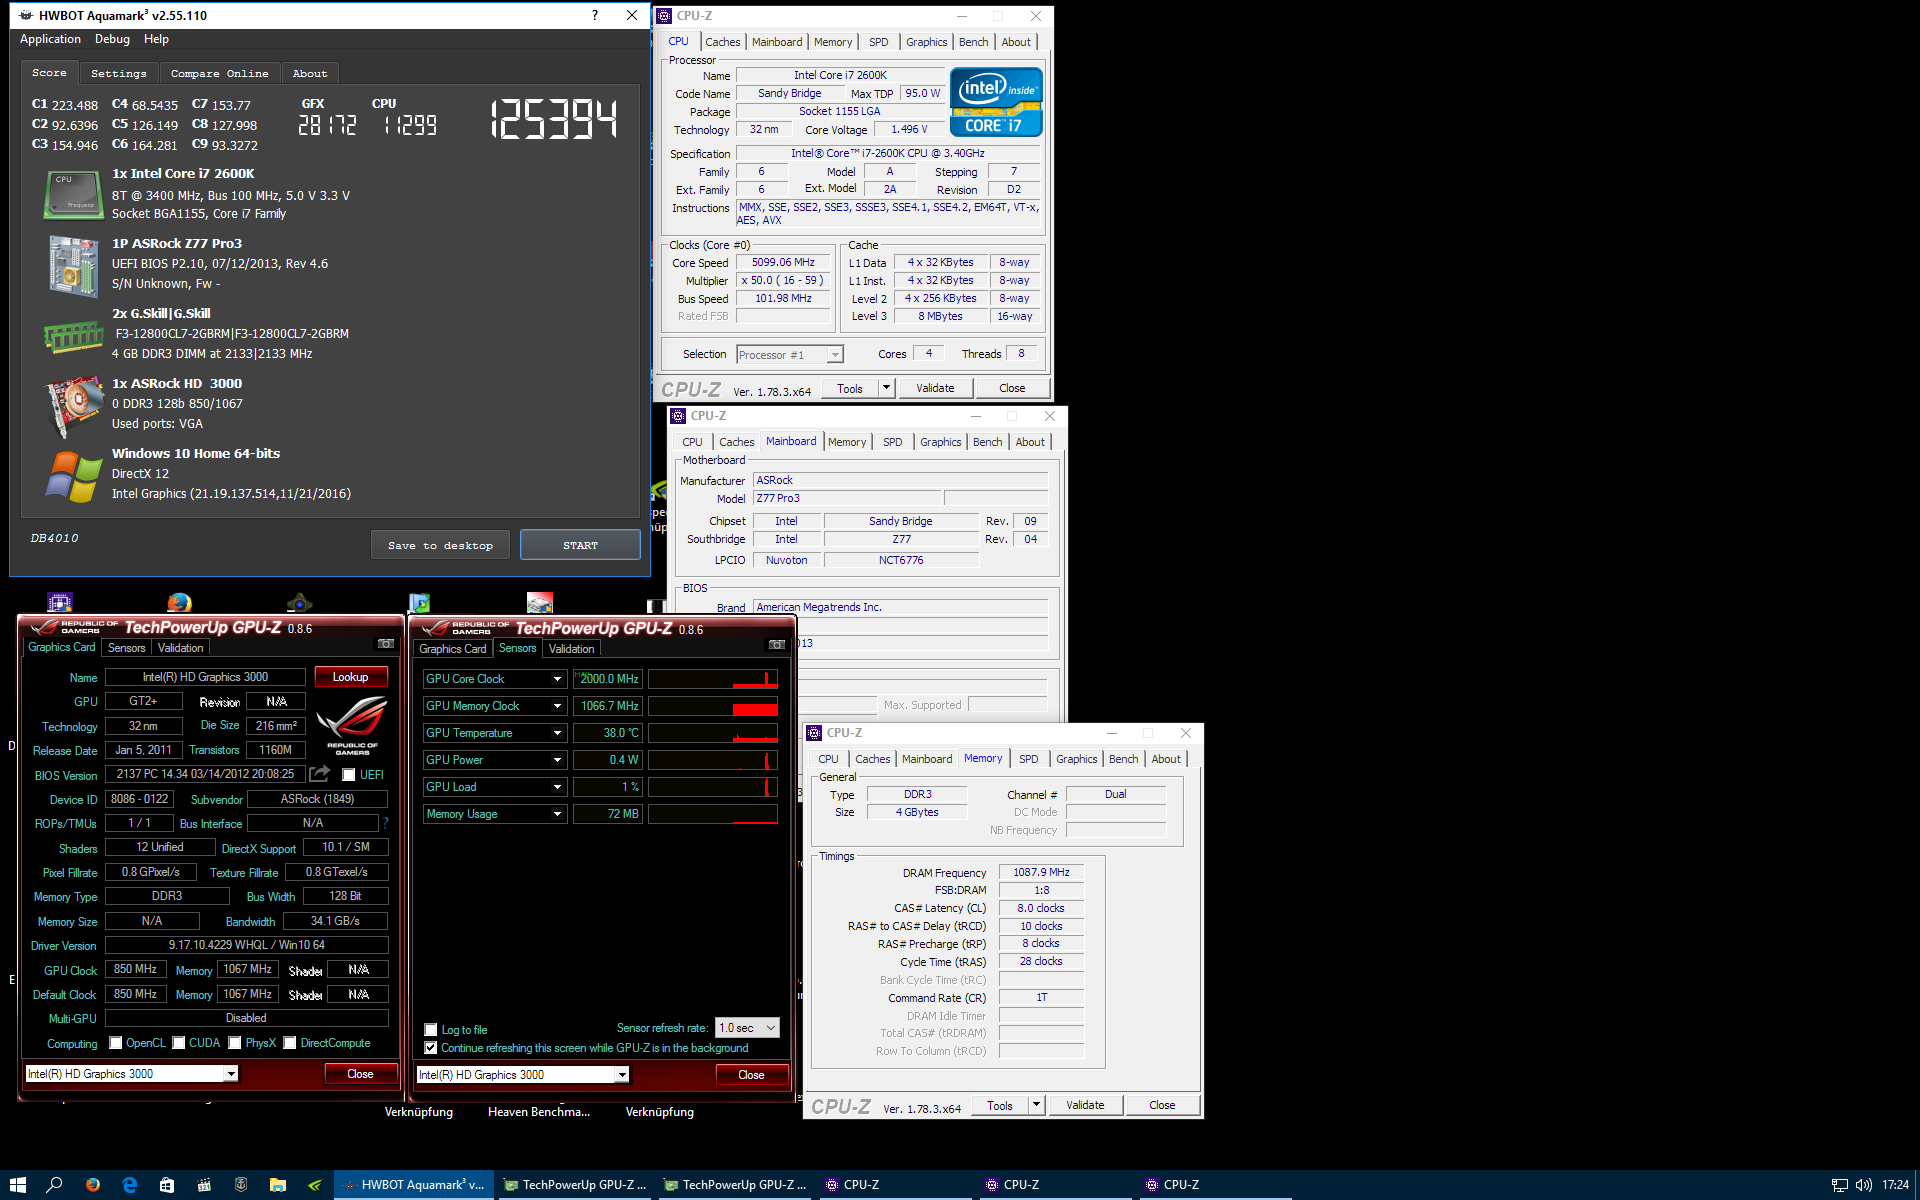Open the Firefox desktop shortcut icon
Viewport: 1920px width, 1200px height.
click(179, 602)
